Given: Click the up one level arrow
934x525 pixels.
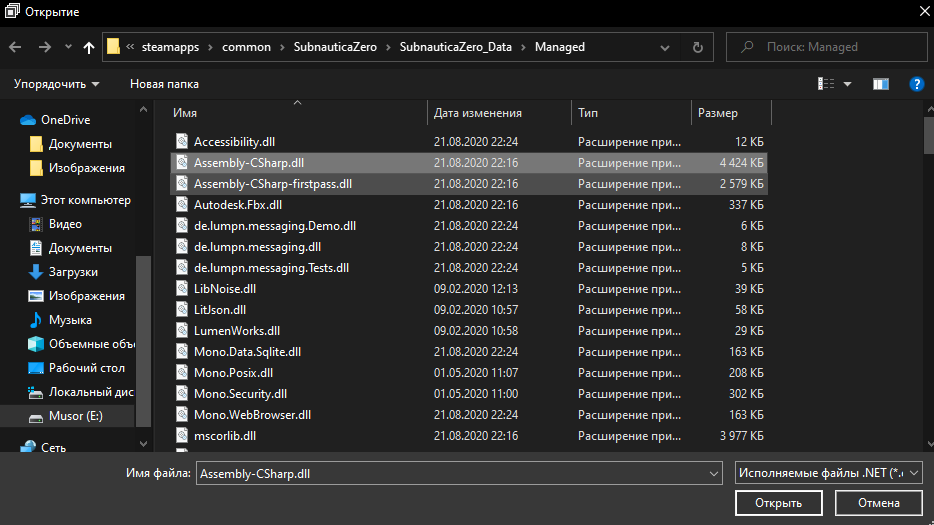Looking at the screenshot, I should click(89, 47).
